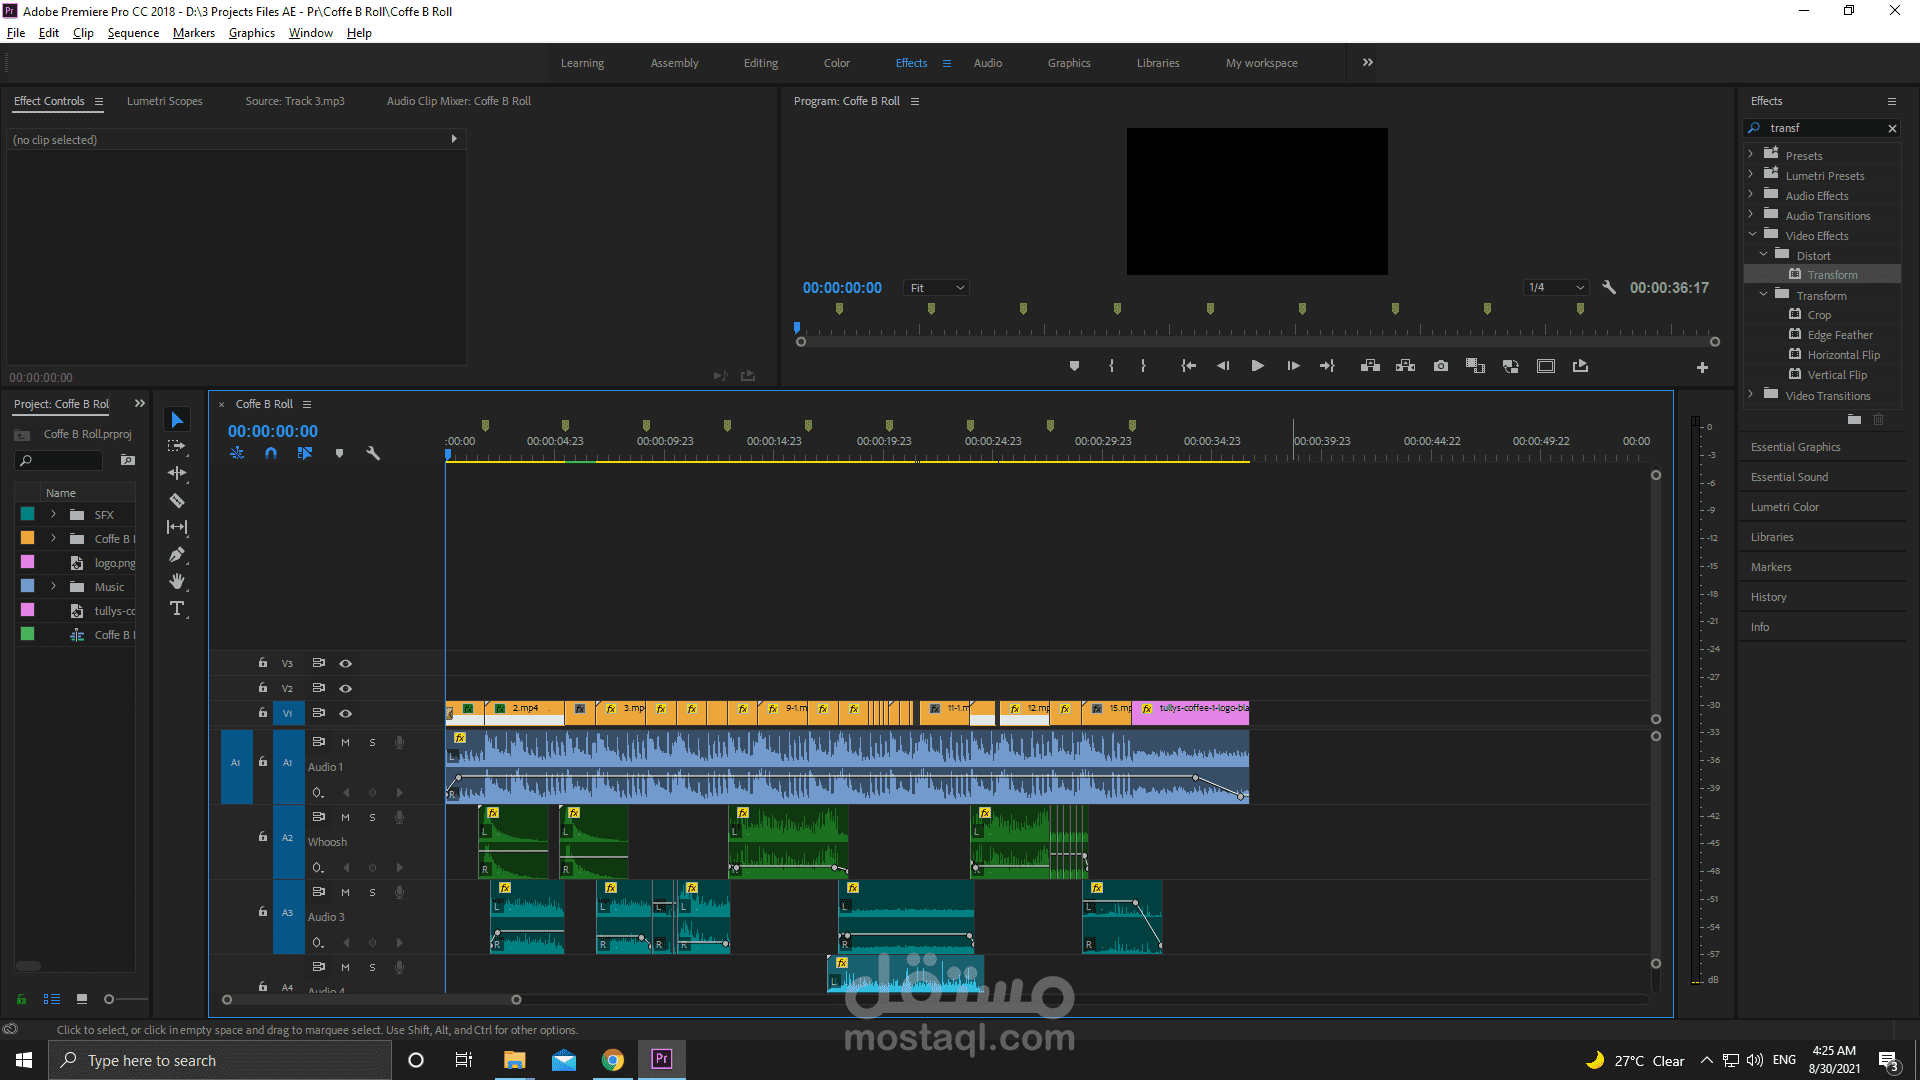
Task: Open the Fit zoom level dropdown
Action: coord(936,288)
